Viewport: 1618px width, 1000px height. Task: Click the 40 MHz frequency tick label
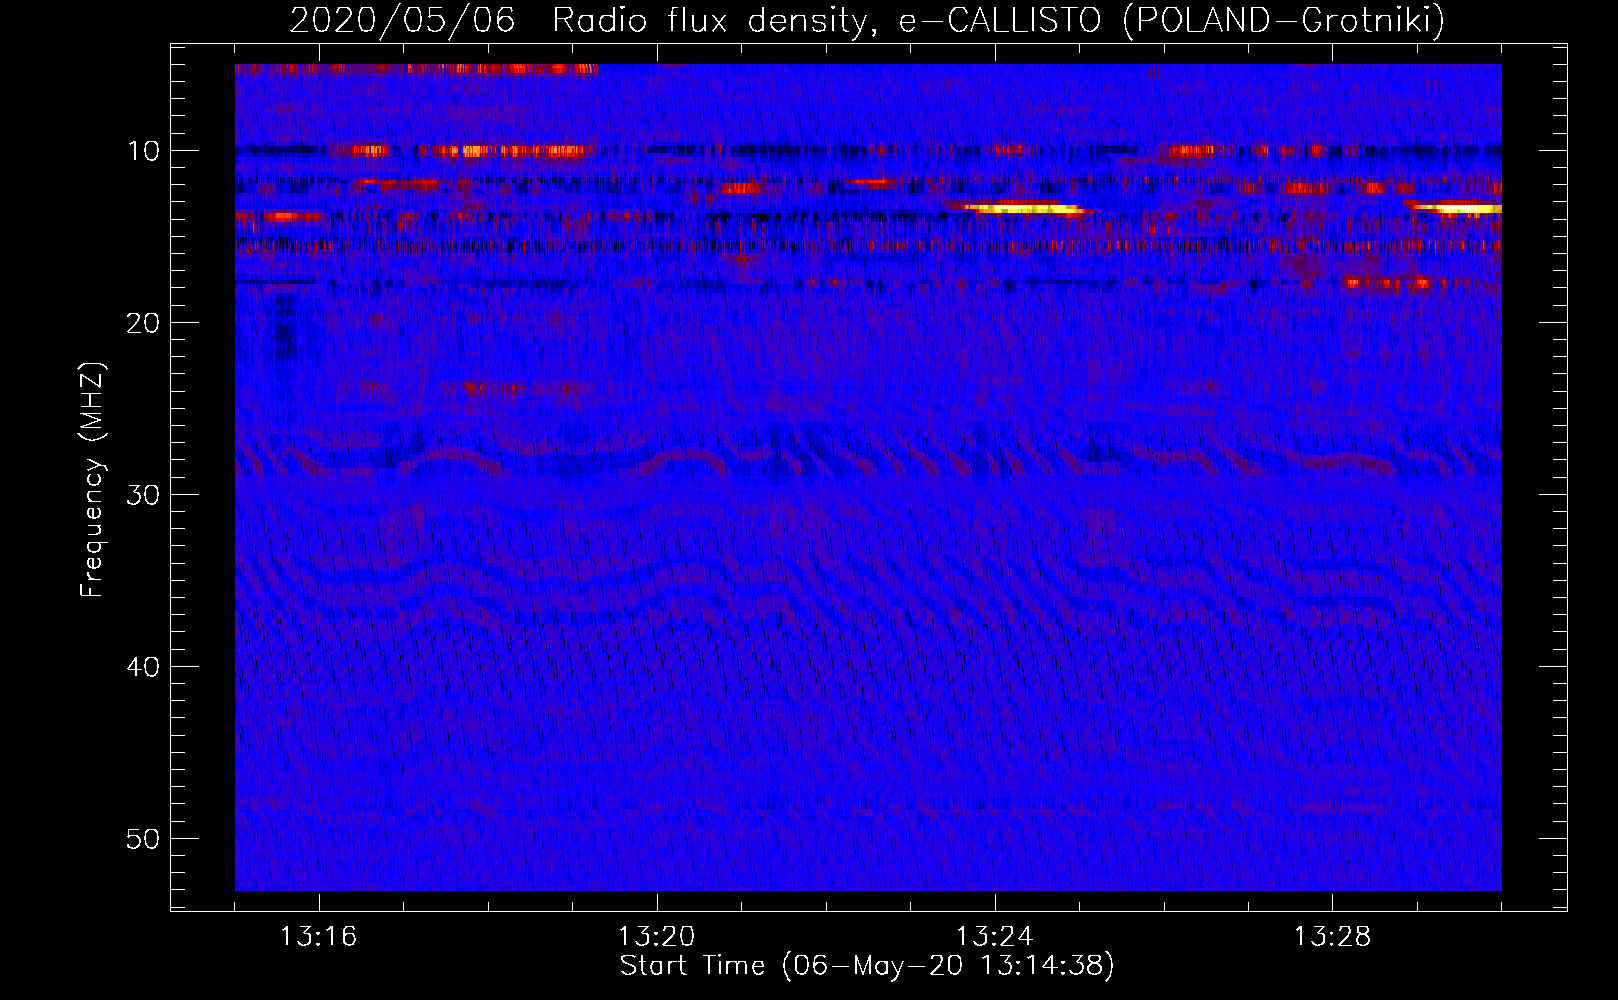click(144, 667)
